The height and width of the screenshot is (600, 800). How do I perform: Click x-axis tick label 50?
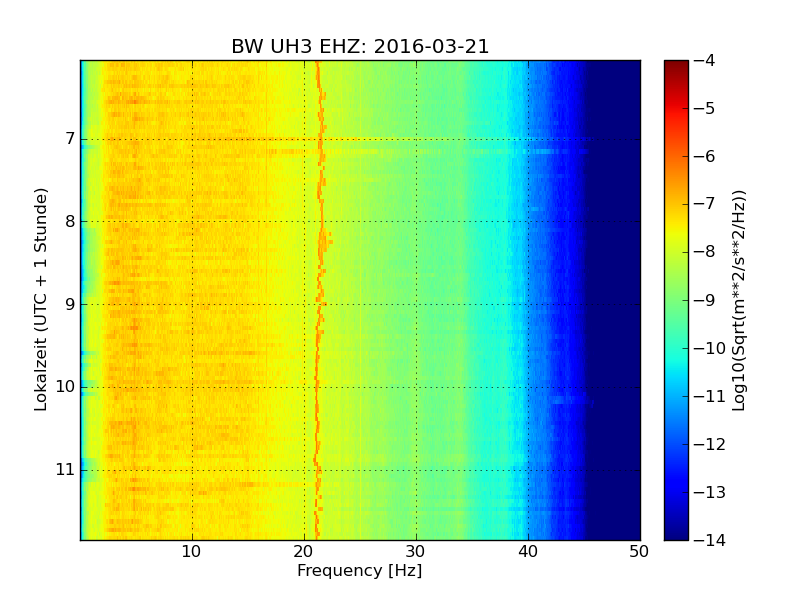(x=639, y=552)
